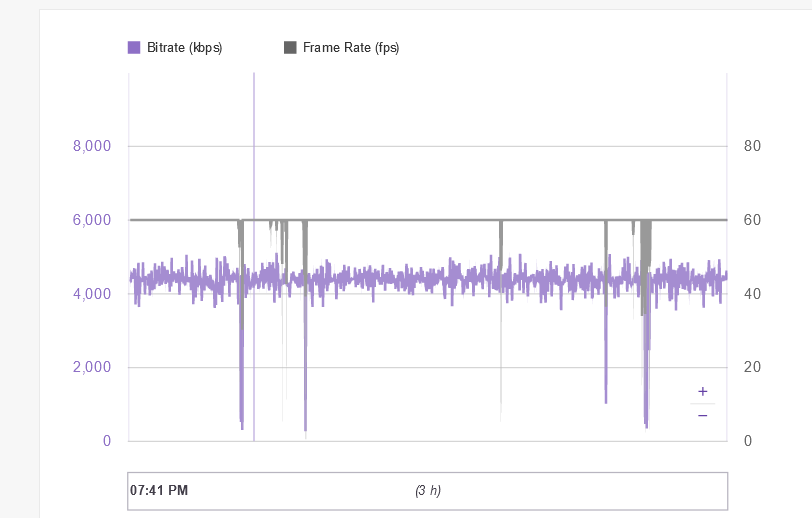
Task: Toggle the Bitrate (kbps) series label
Action: coord(184,47)
